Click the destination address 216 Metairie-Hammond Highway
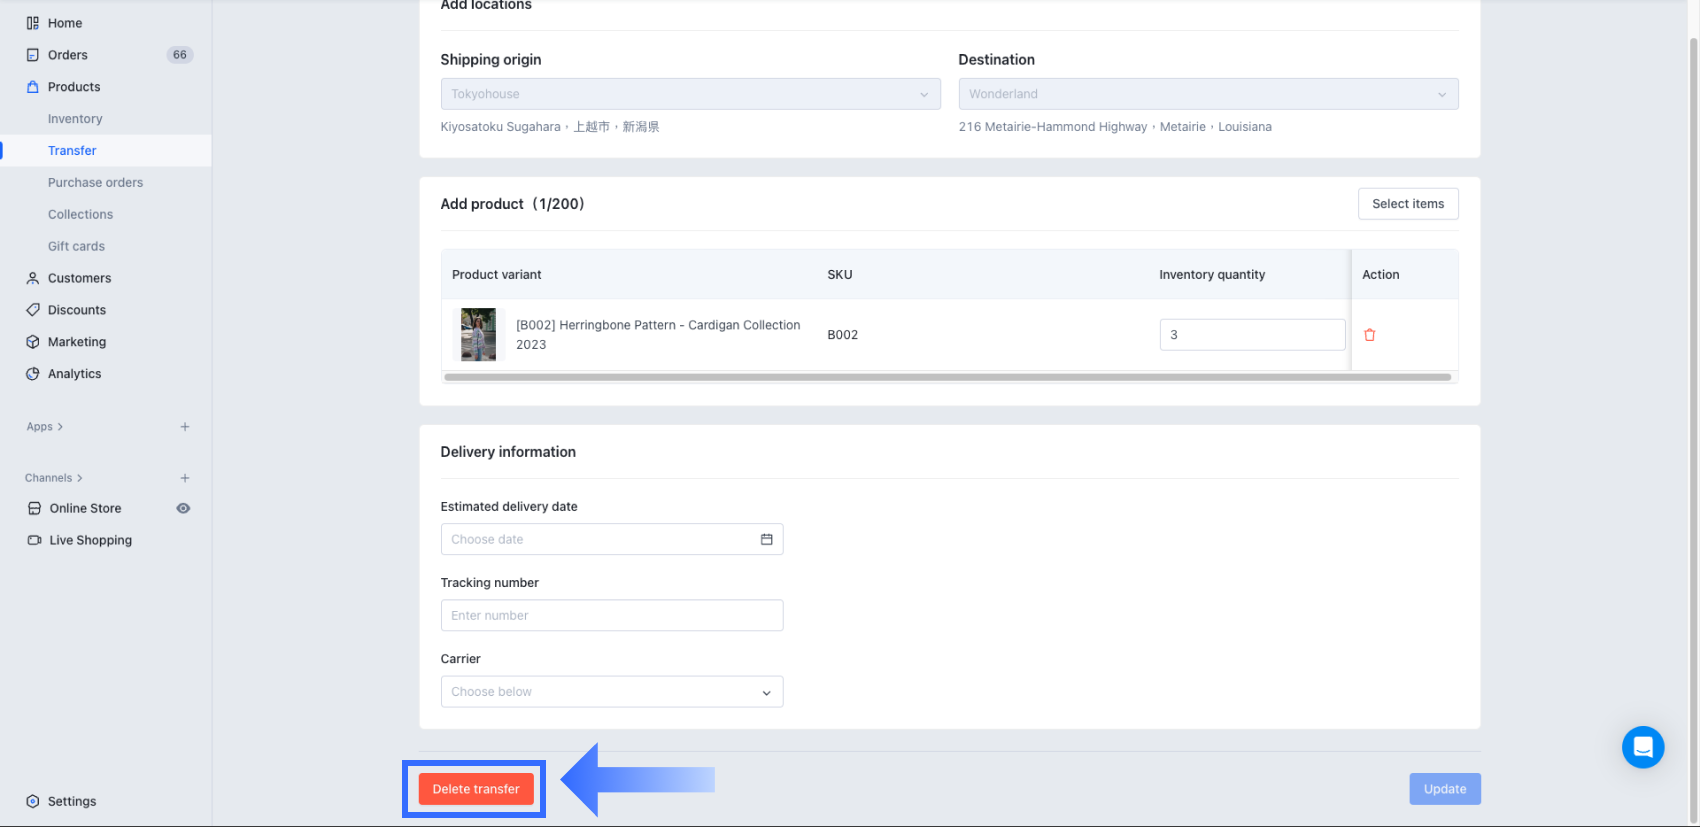 pos(1115,127)
